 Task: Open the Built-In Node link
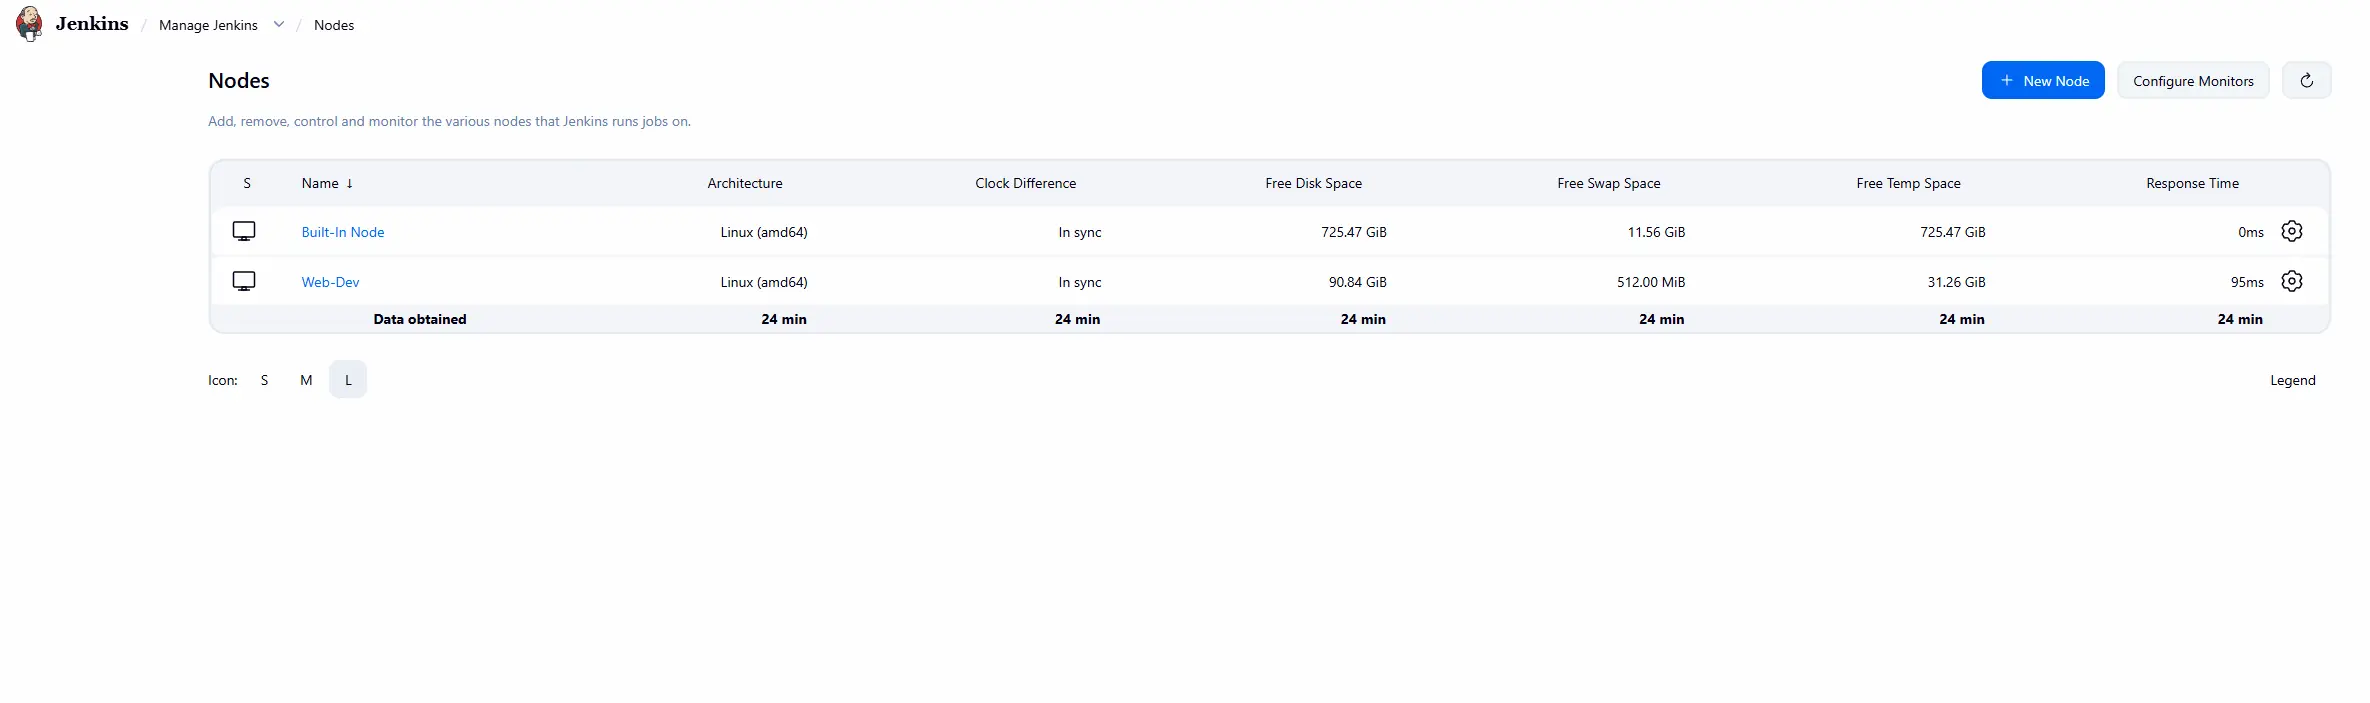click(x=343, y=232)
